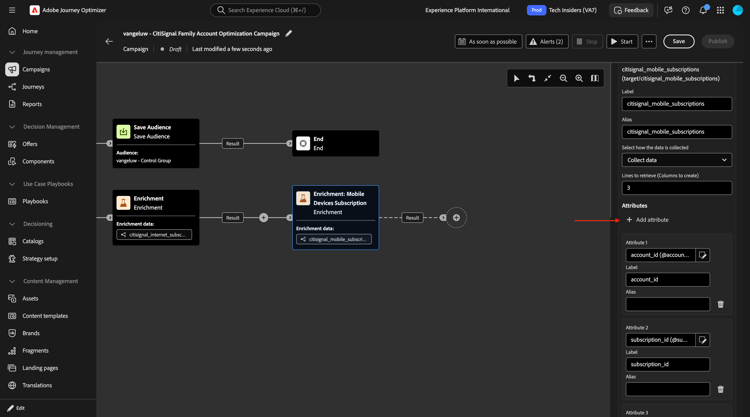Select the pointer tool in canvas toolbar
Viewport: 750px width, 417px height.
click(x=516, y=78)
